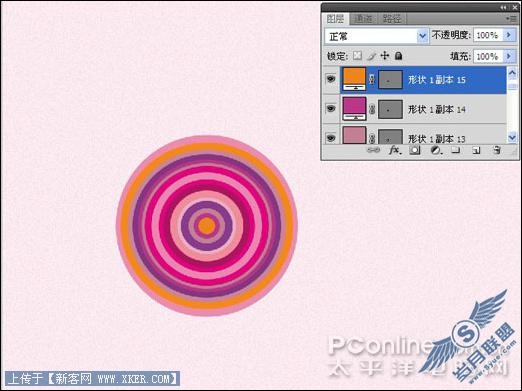The width and height of the screenshot is (522, 391).
Task: Open the 填充 fill slider arrow
Action: point(509,56)
